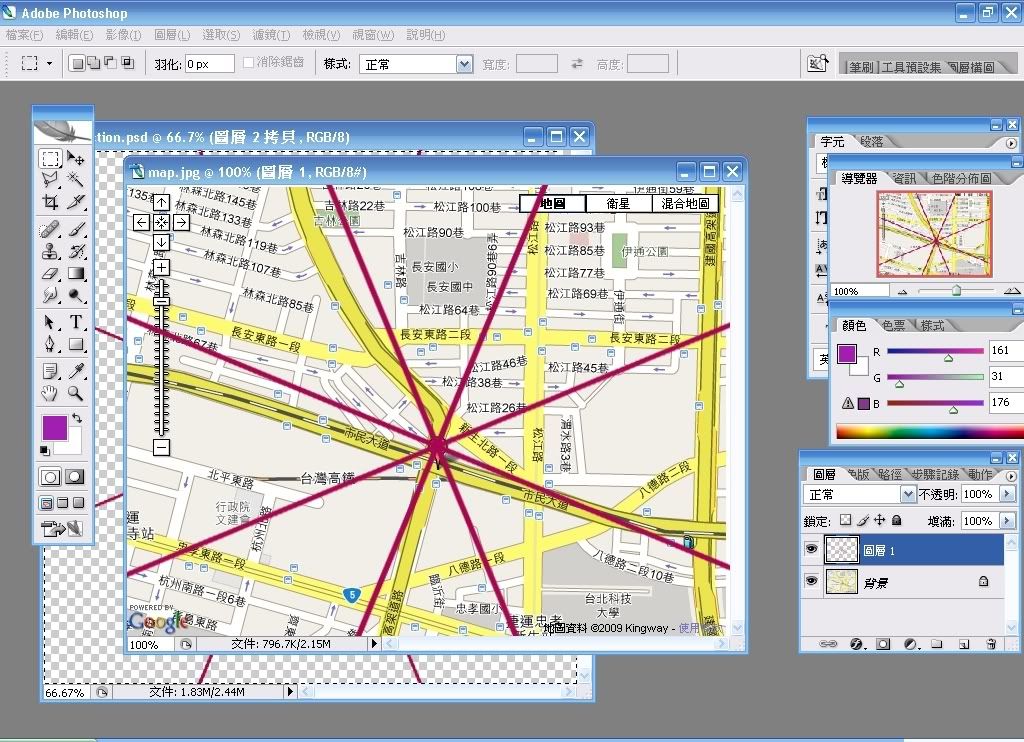This screenshot has height=742, width=1024.
Task: Open the tool preset picker arrow
Action: coord(49,64)
